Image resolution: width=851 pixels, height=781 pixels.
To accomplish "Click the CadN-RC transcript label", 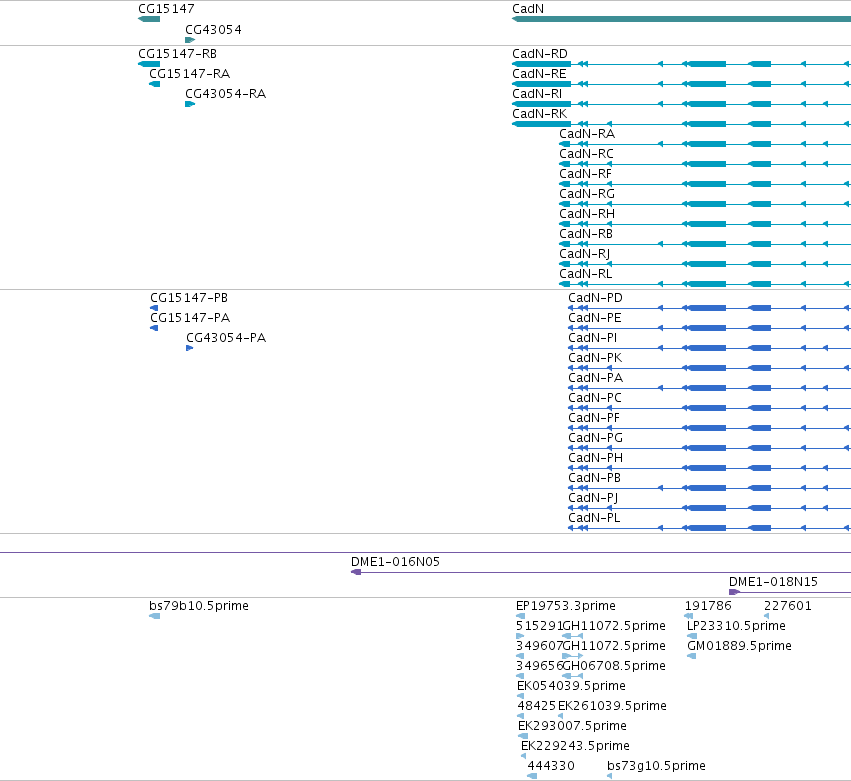I will tap(587, 154).
